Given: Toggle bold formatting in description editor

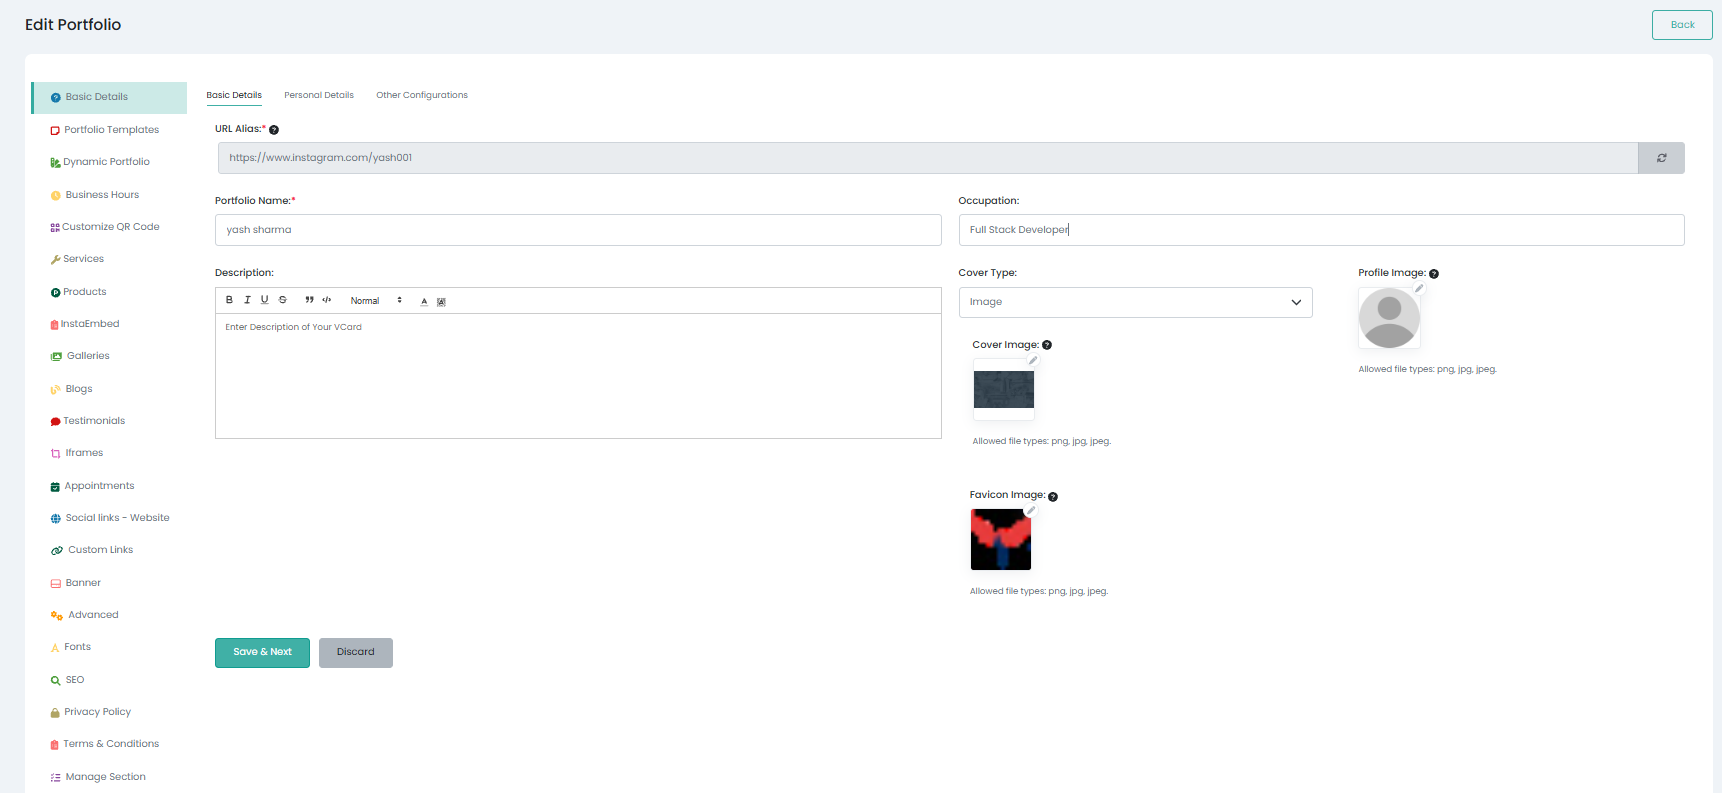Looking at the screenshot, I should pos(229,300).
